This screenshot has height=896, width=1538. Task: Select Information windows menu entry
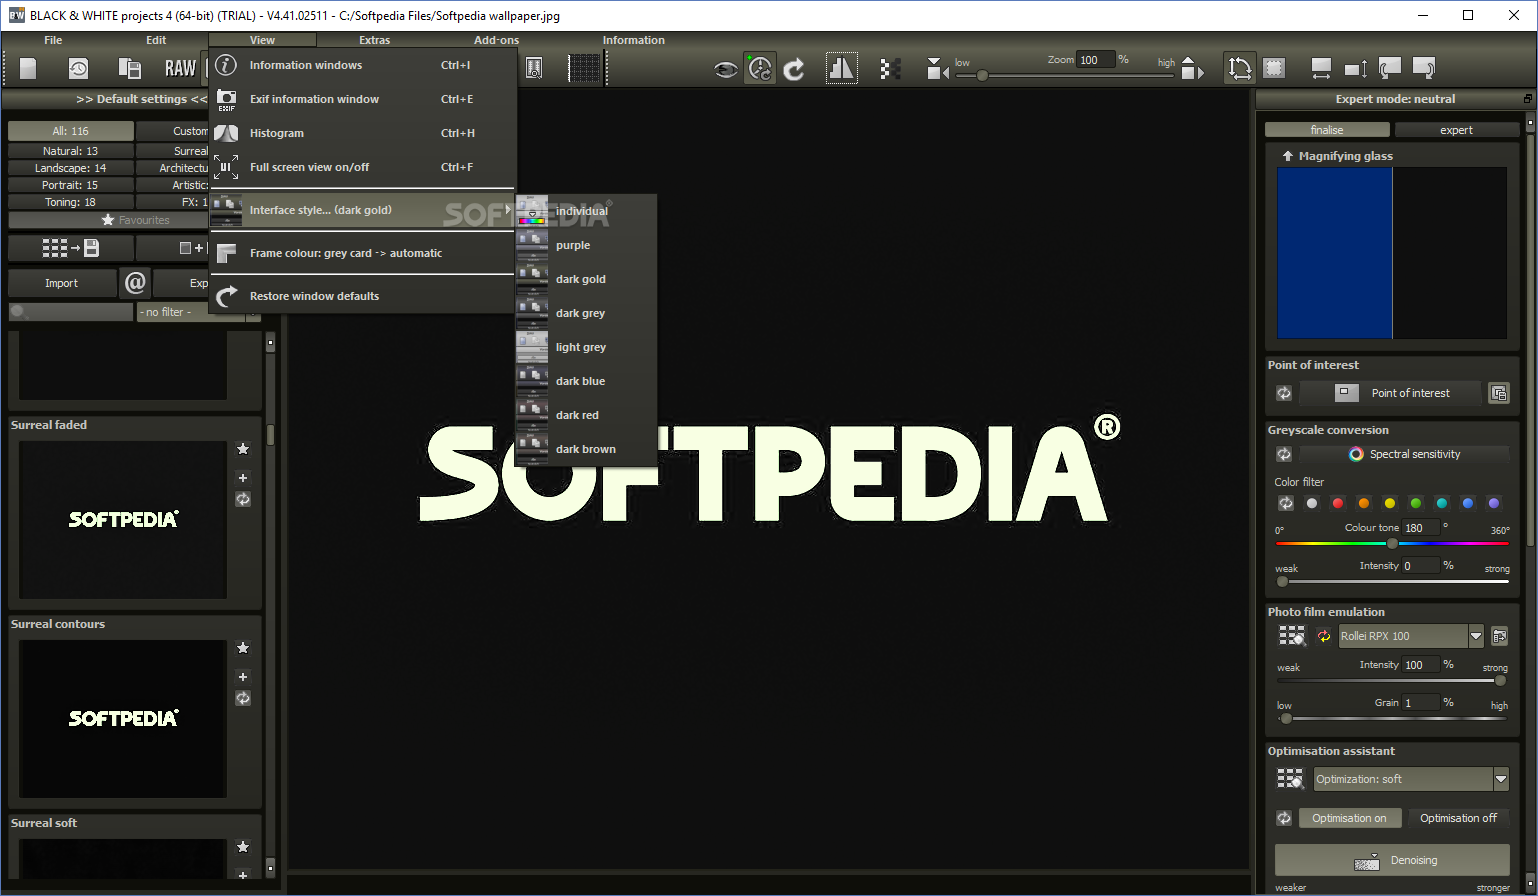tap(362, 65)
